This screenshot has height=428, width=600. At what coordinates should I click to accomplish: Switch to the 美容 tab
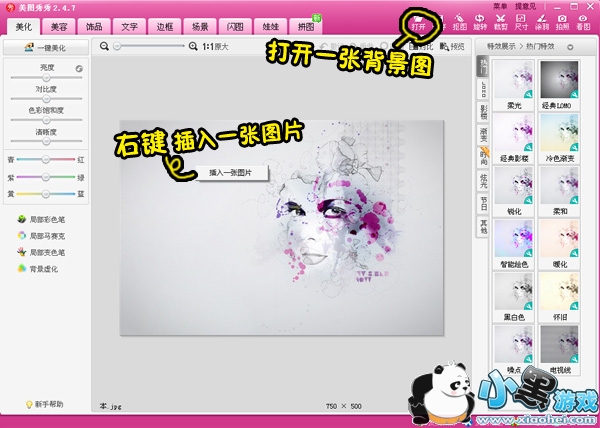pos(59,26)
